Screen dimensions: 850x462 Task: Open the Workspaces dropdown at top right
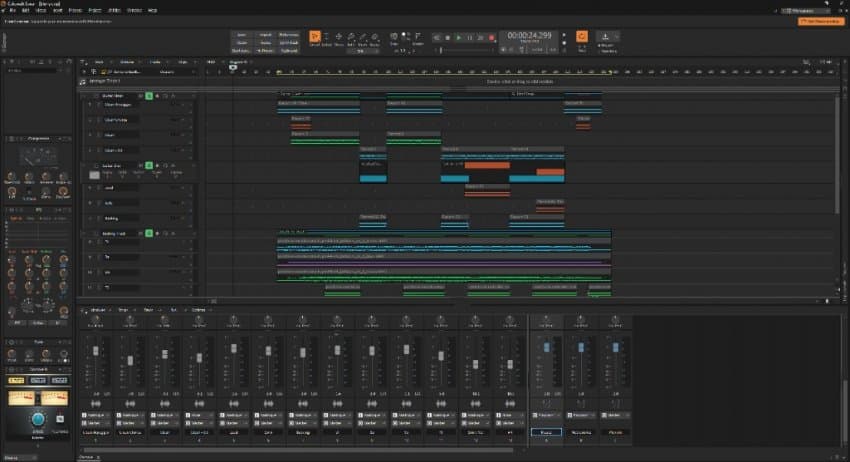806,11
